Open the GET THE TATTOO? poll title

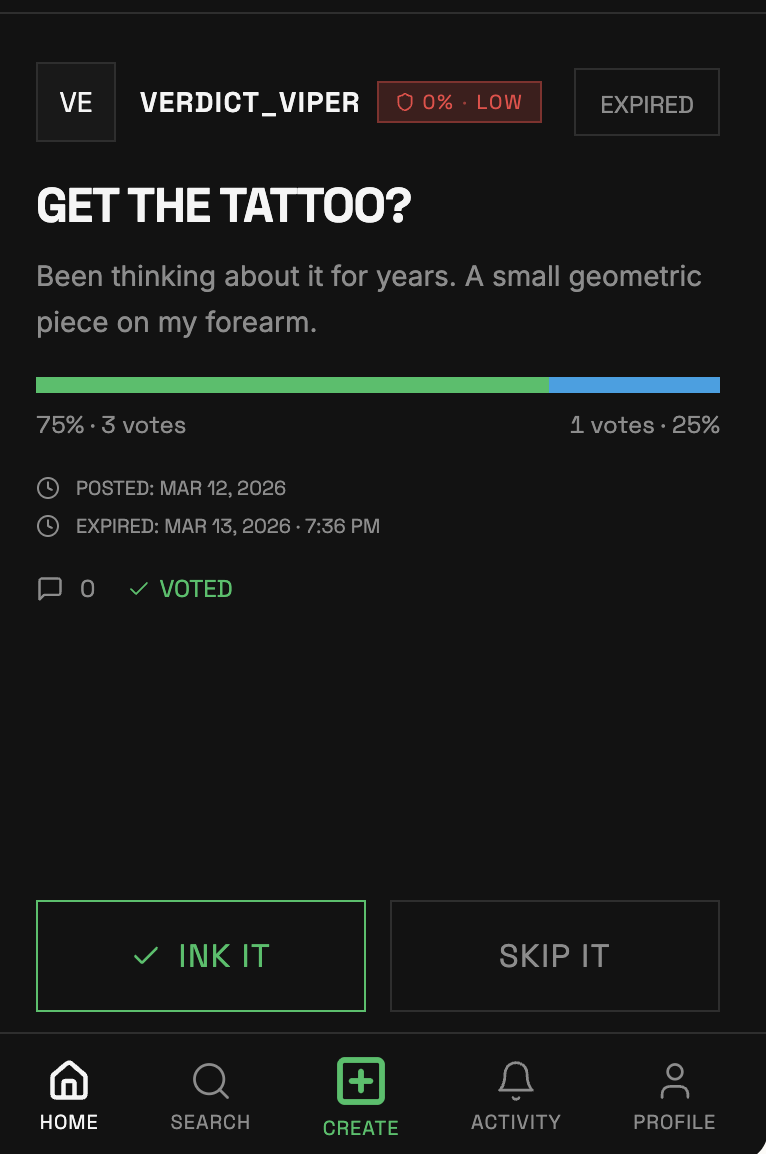tap(224, 206)
